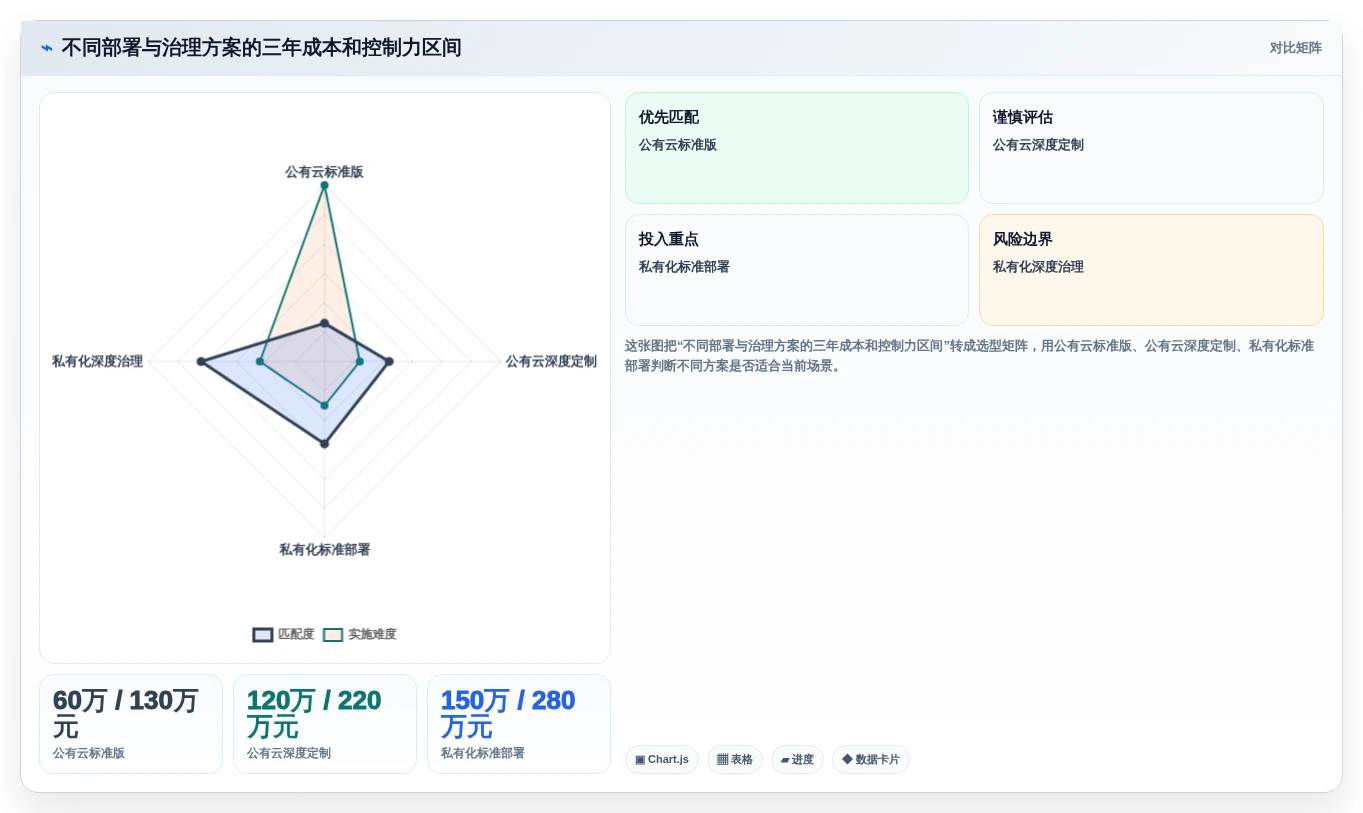
Task: Click the 数据卡片 tag
Action: (x=871, y=759)
